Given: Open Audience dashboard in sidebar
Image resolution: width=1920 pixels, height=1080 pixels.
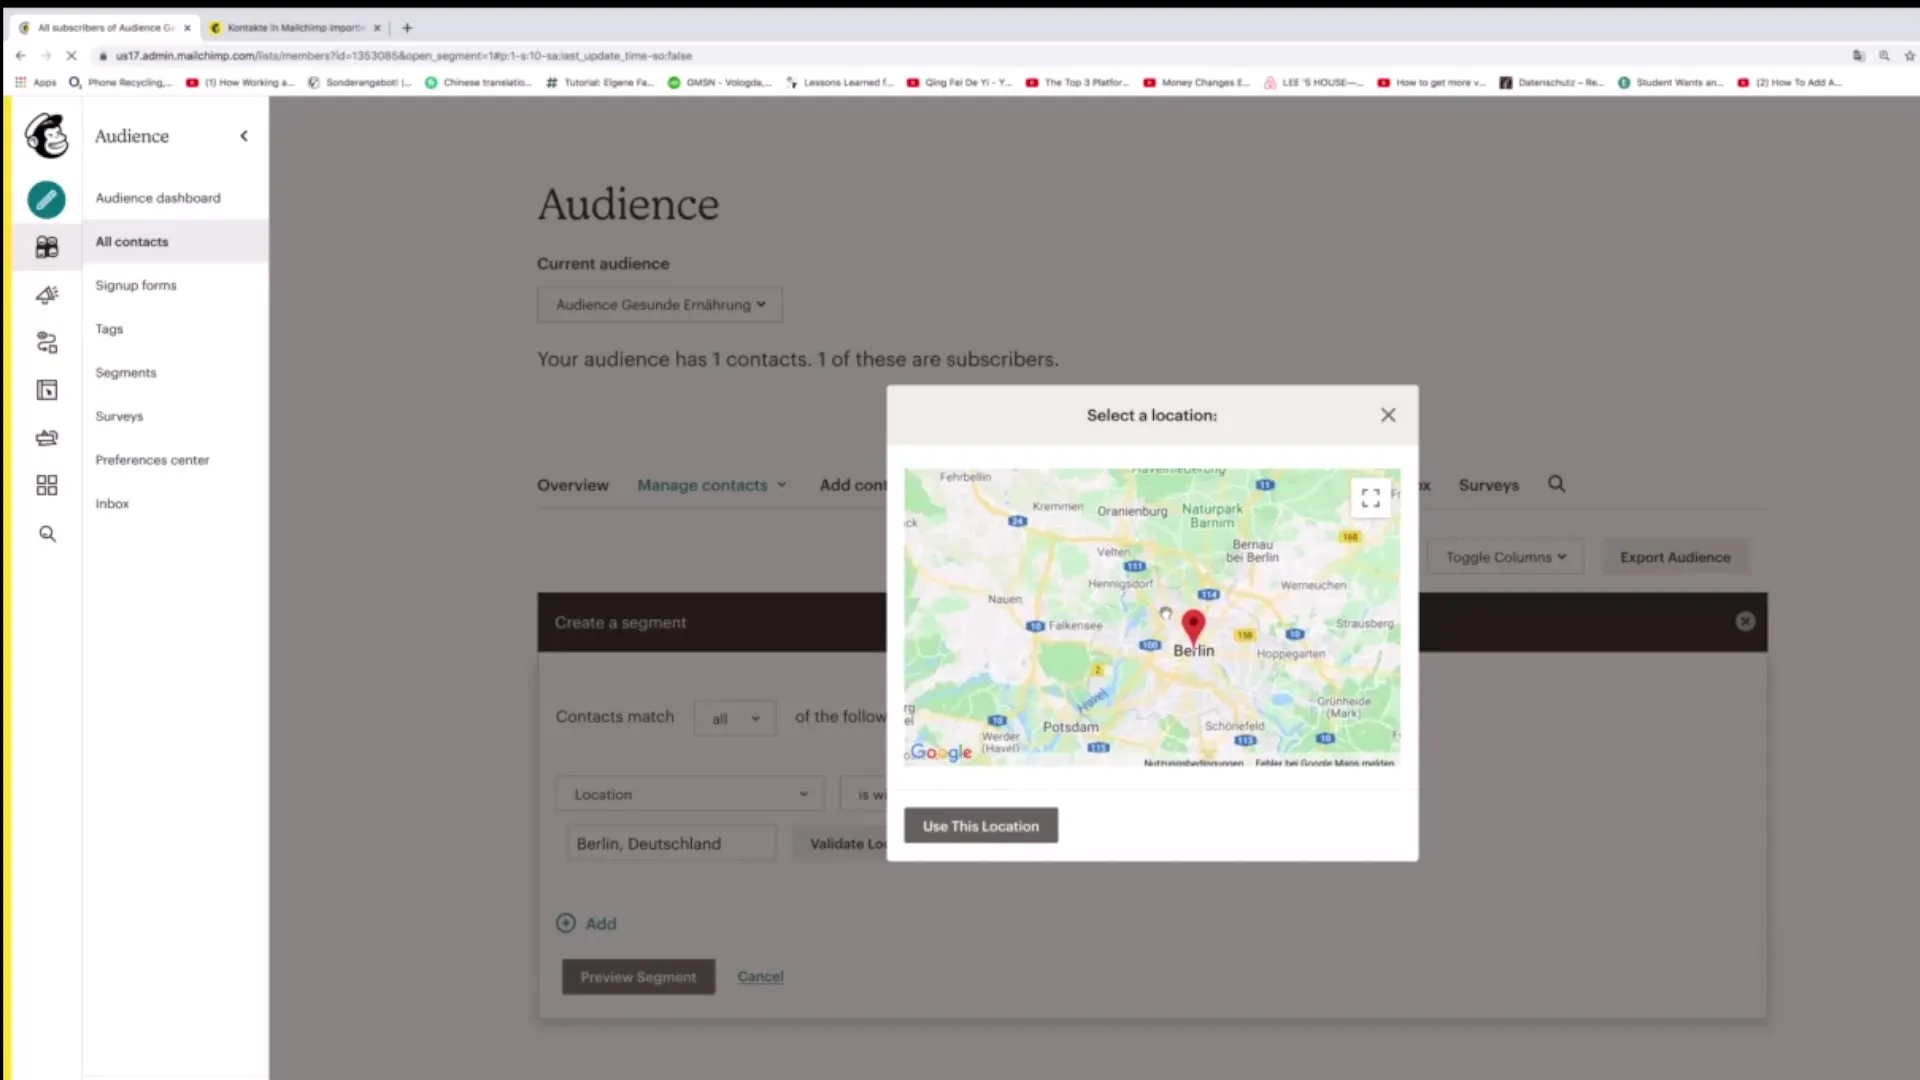Looking at the screenshot, I should point(158,198).
